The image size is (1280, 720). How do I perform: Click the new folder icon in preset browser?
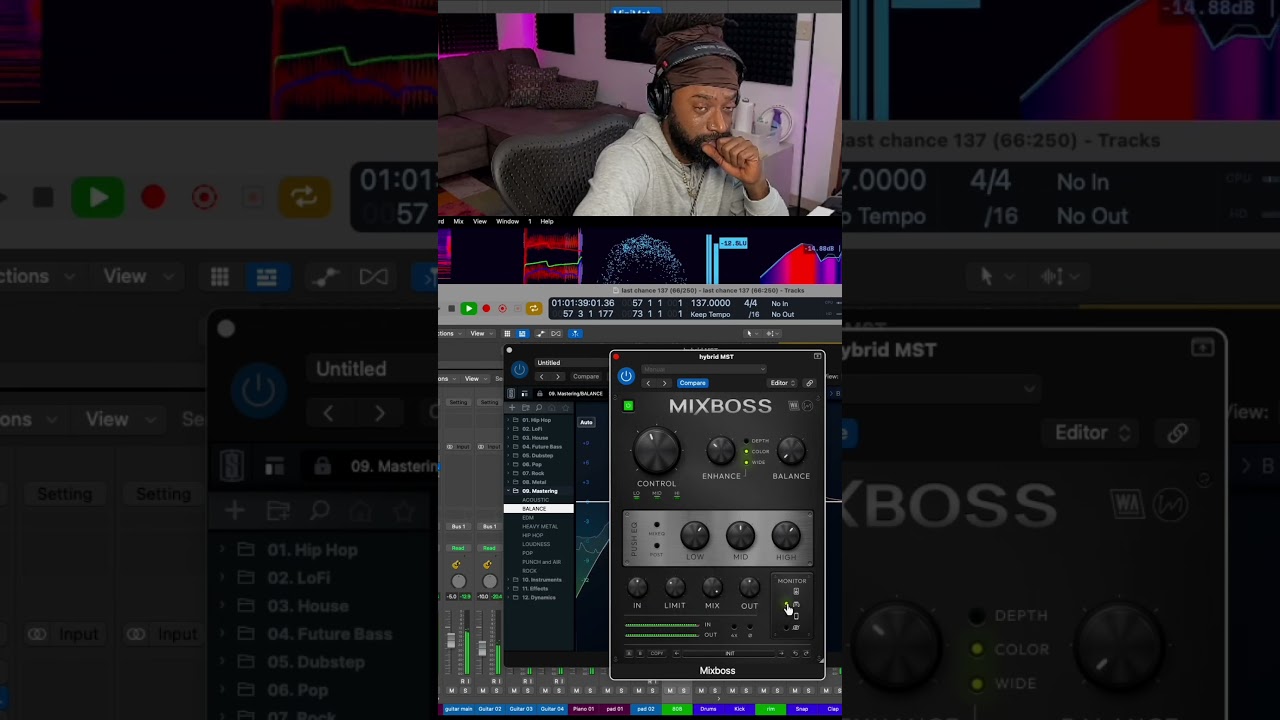point(525,408)
